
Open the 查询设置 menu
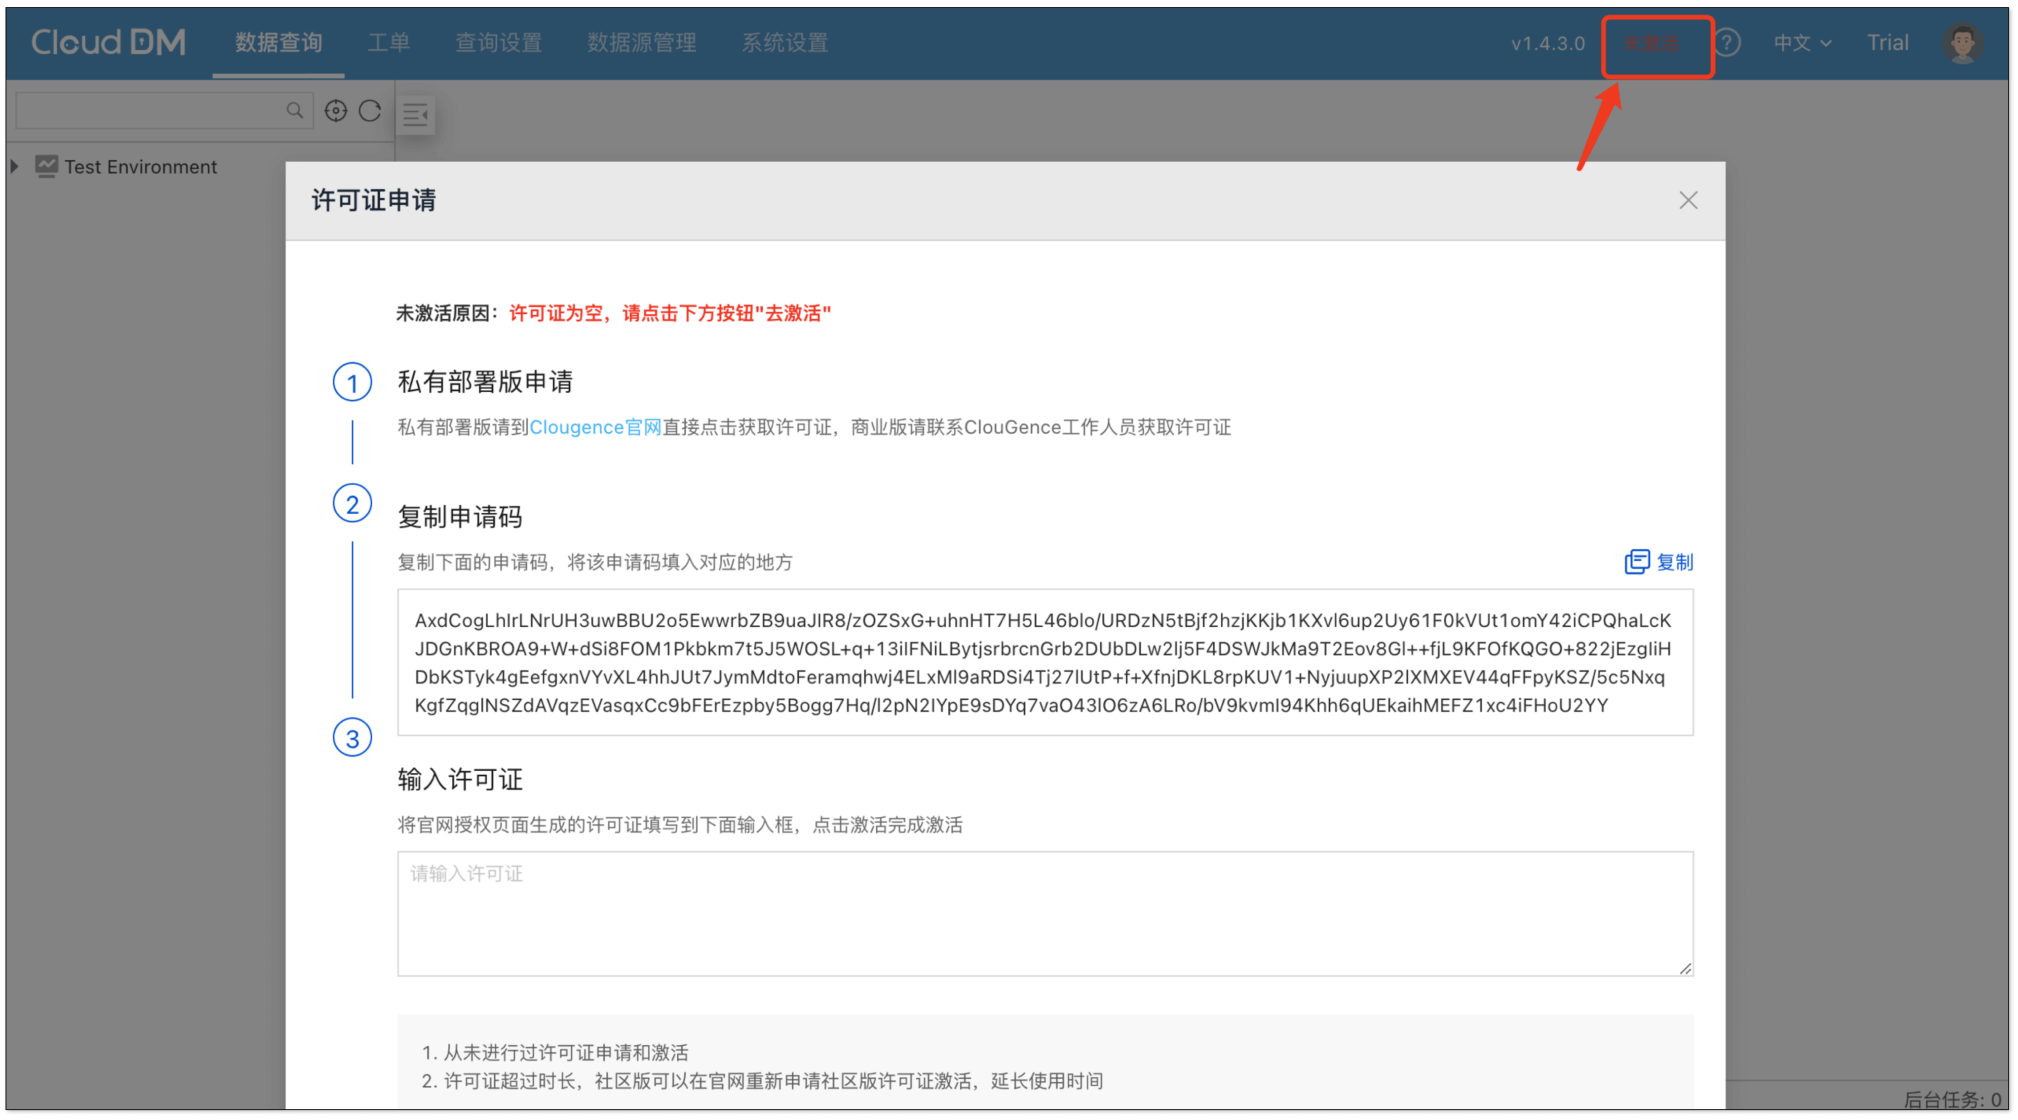coord(498,43)
